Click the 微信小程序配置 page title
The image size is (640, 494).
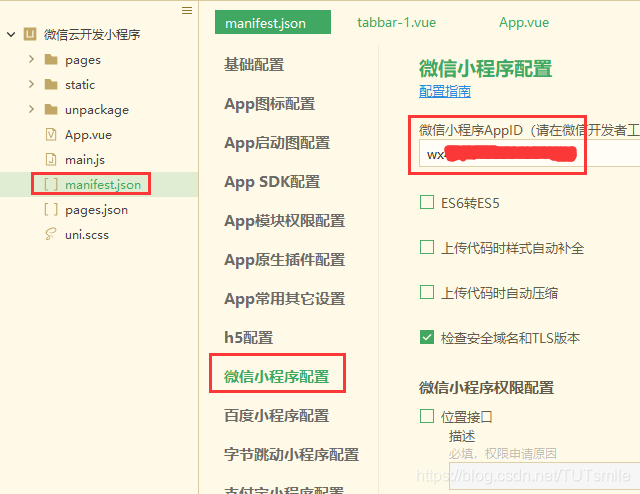[485, 68]
